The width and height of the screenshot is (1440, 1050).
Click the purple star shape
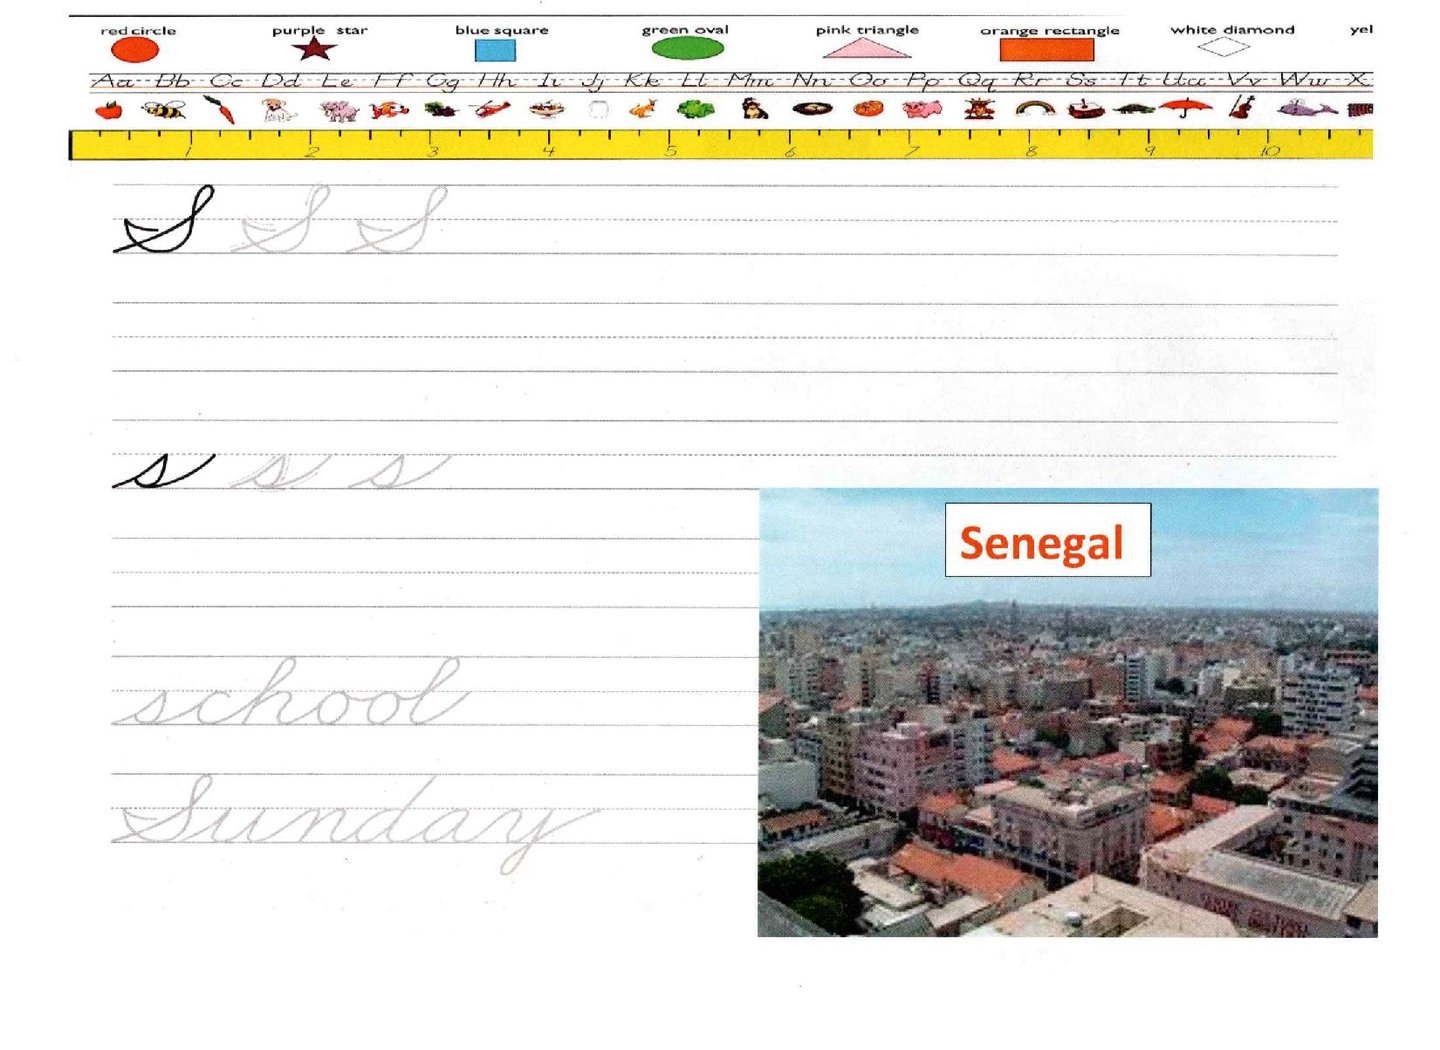[x=314, y=48]
